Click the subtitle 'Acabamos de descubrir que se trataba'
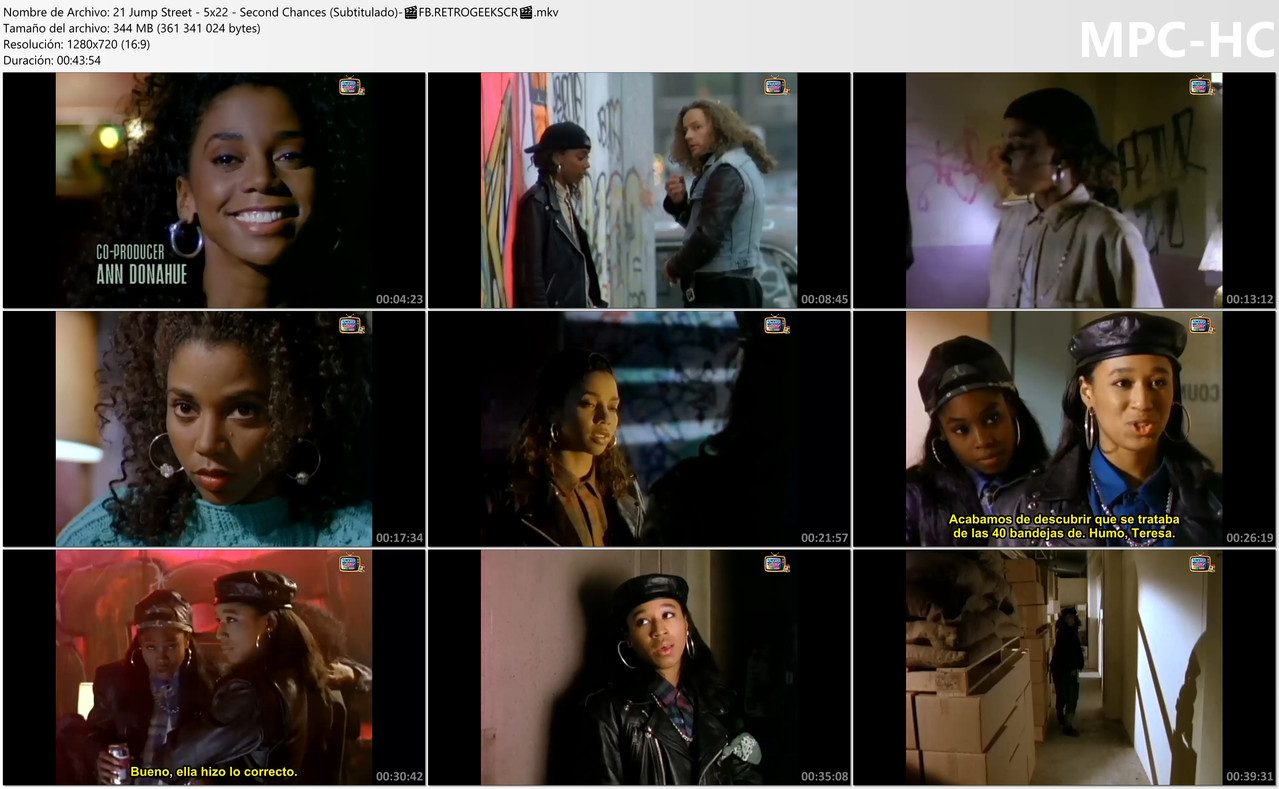Viewport: 1279px width, 789px height. [x=1064, y=519]
